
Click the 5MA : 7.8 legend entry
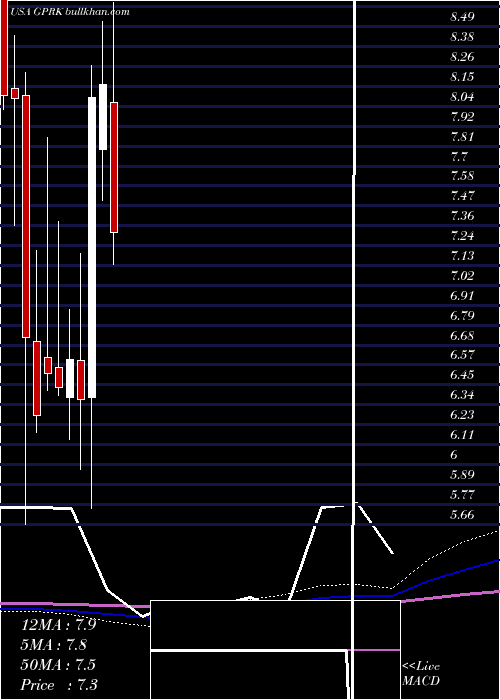pos(54,645)
